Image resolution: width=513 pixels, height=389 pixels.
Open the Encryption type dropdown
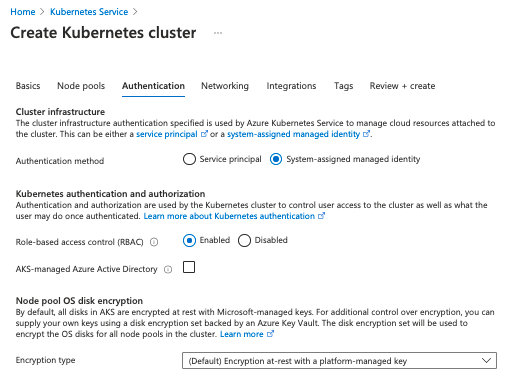339,361
